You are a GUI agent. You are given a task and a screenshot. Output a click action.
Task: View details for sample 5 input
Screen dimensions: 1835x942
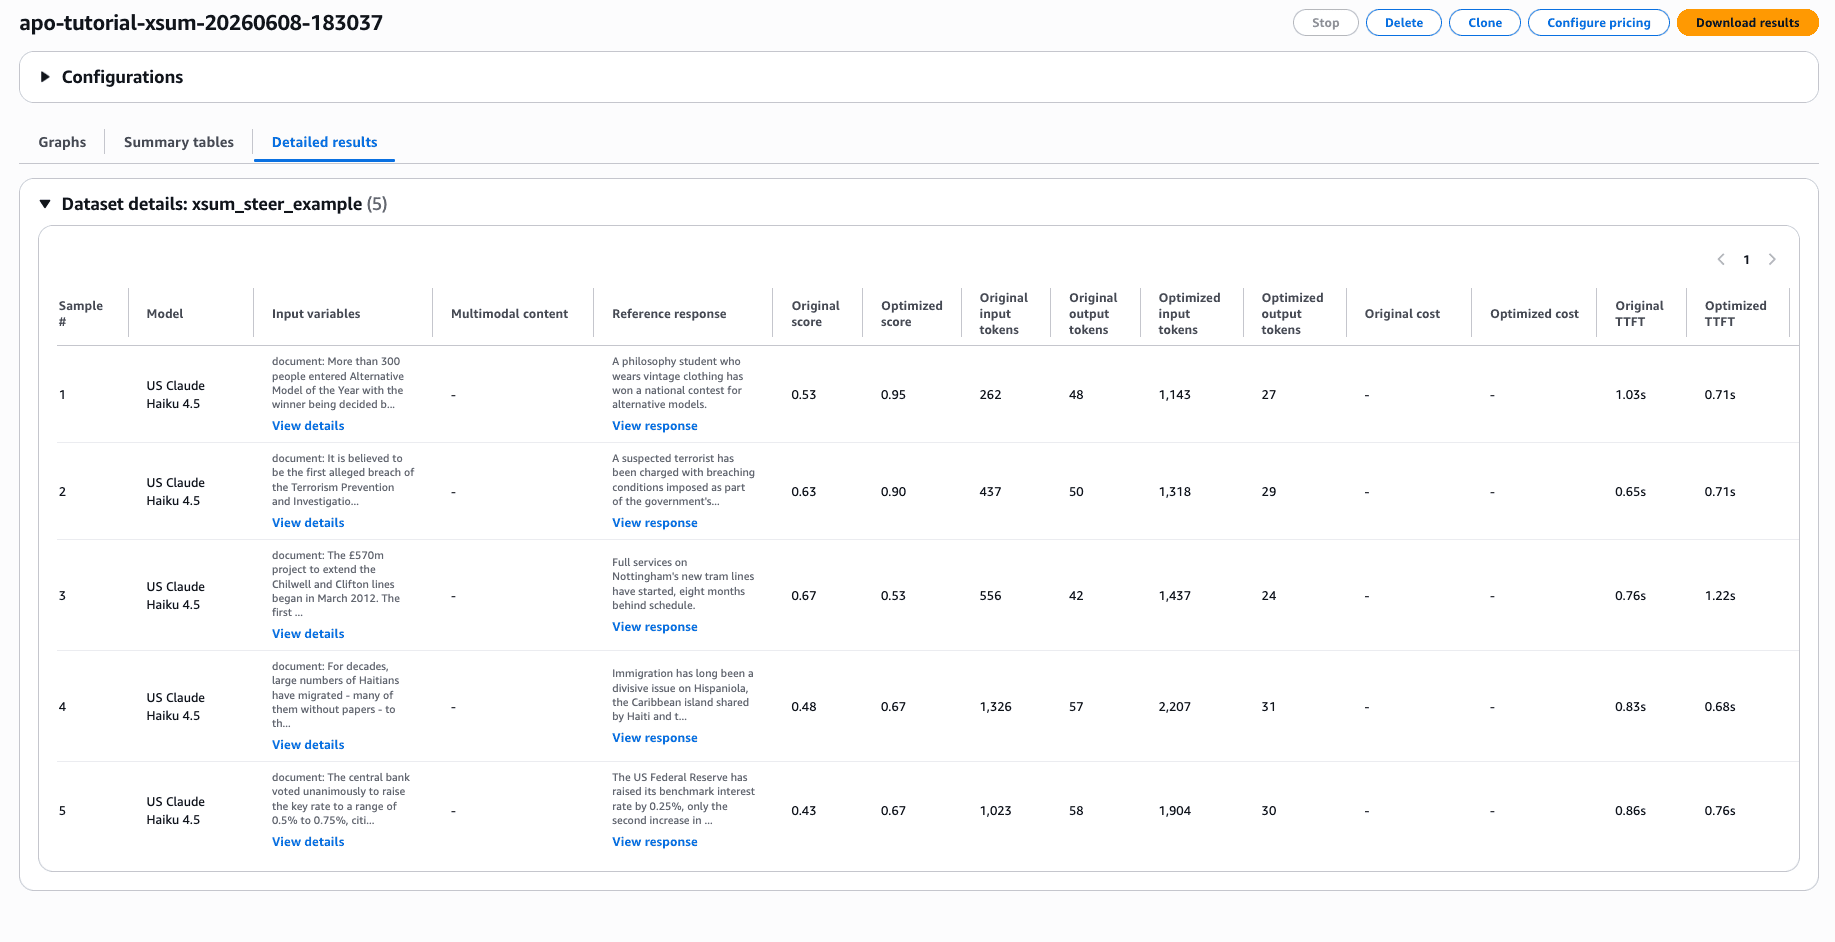308,842
